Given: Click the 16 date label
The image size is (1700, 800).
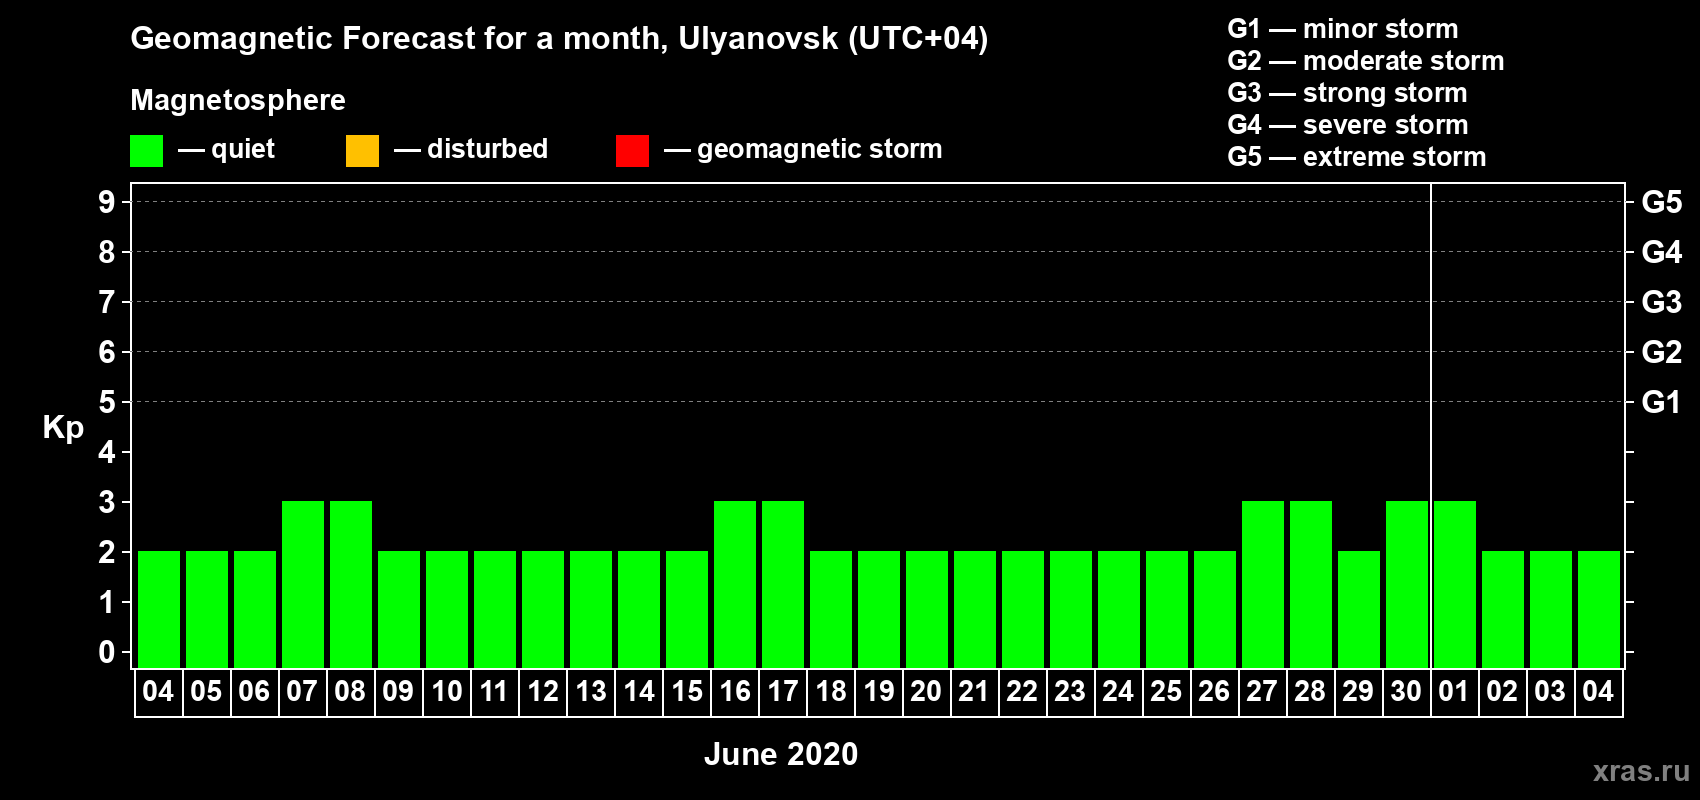Looking at the screenshot, I should [x=734, y=692].
